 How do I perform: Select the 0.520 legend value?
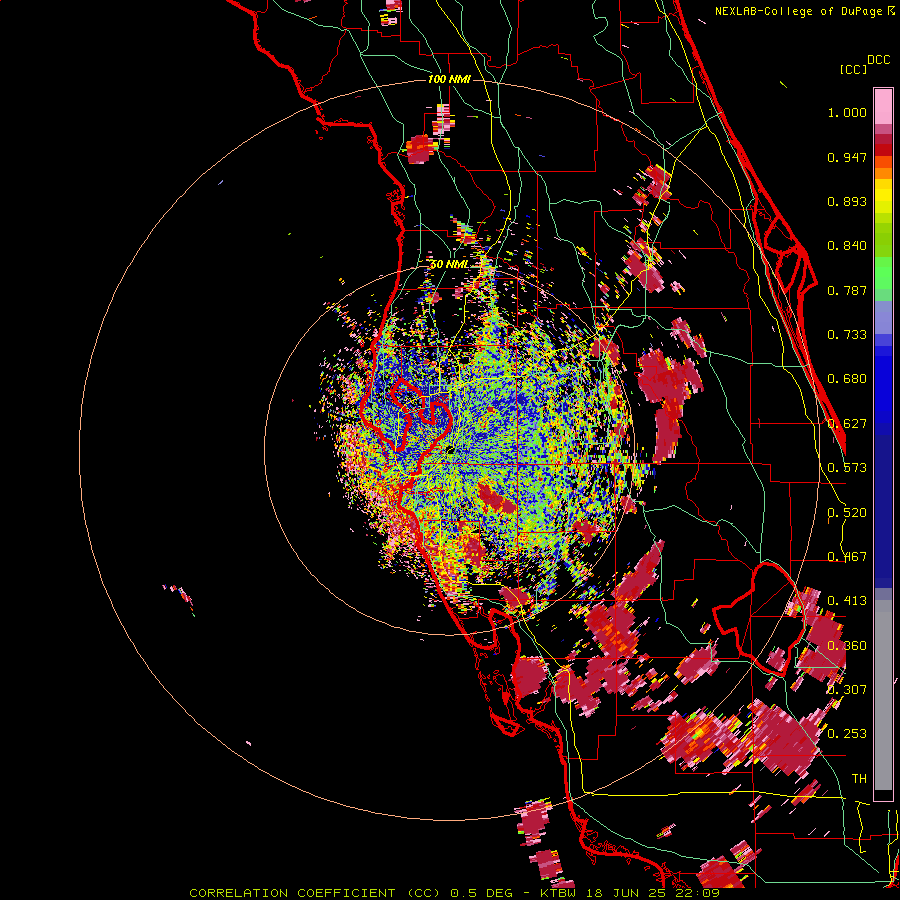(847, 513)
